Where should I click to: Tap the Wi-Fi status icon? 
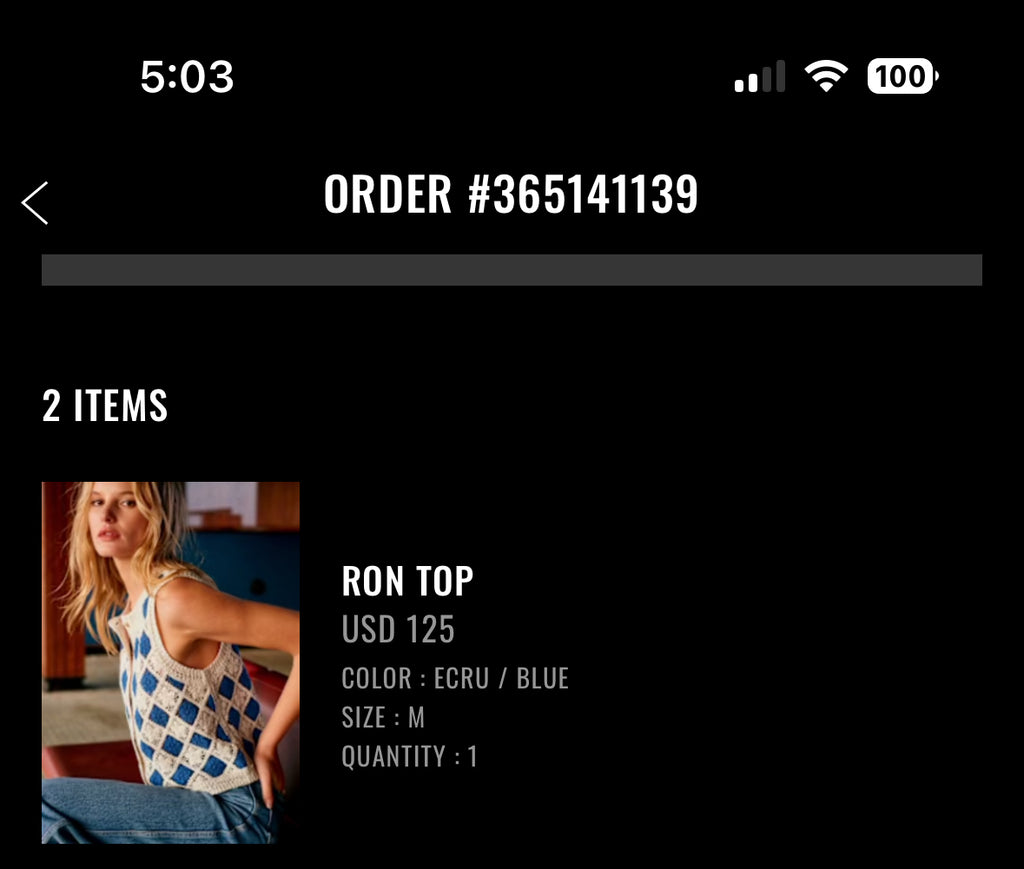(x=826, y=76)
